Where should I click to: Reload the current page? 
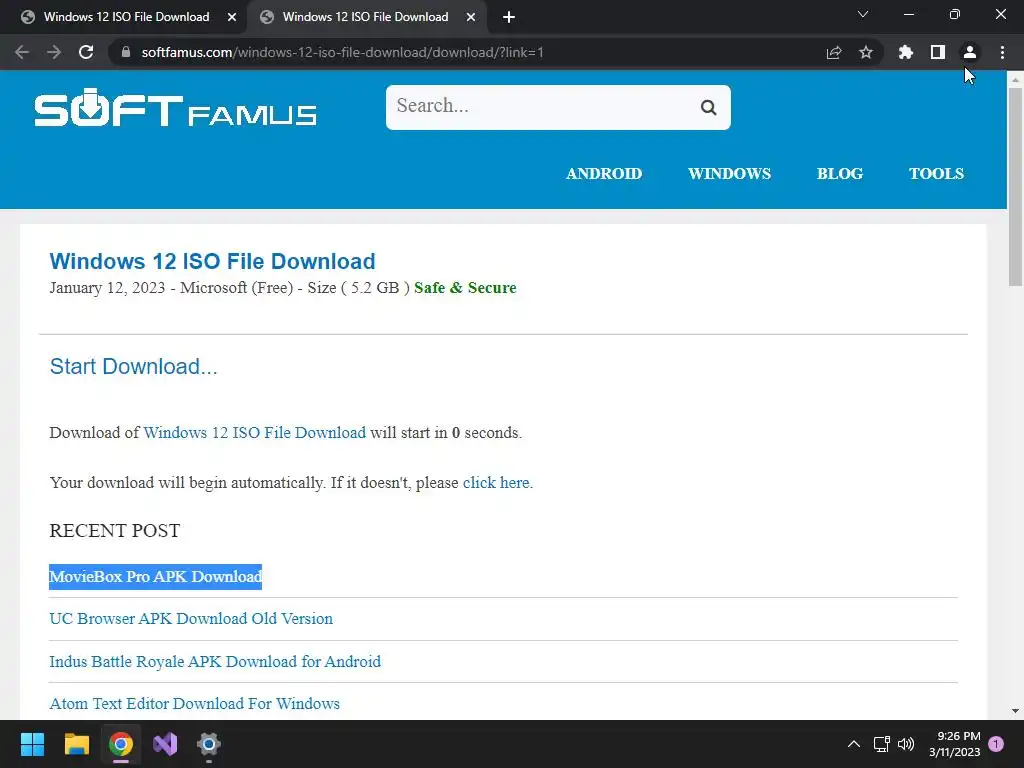point(86,52)
